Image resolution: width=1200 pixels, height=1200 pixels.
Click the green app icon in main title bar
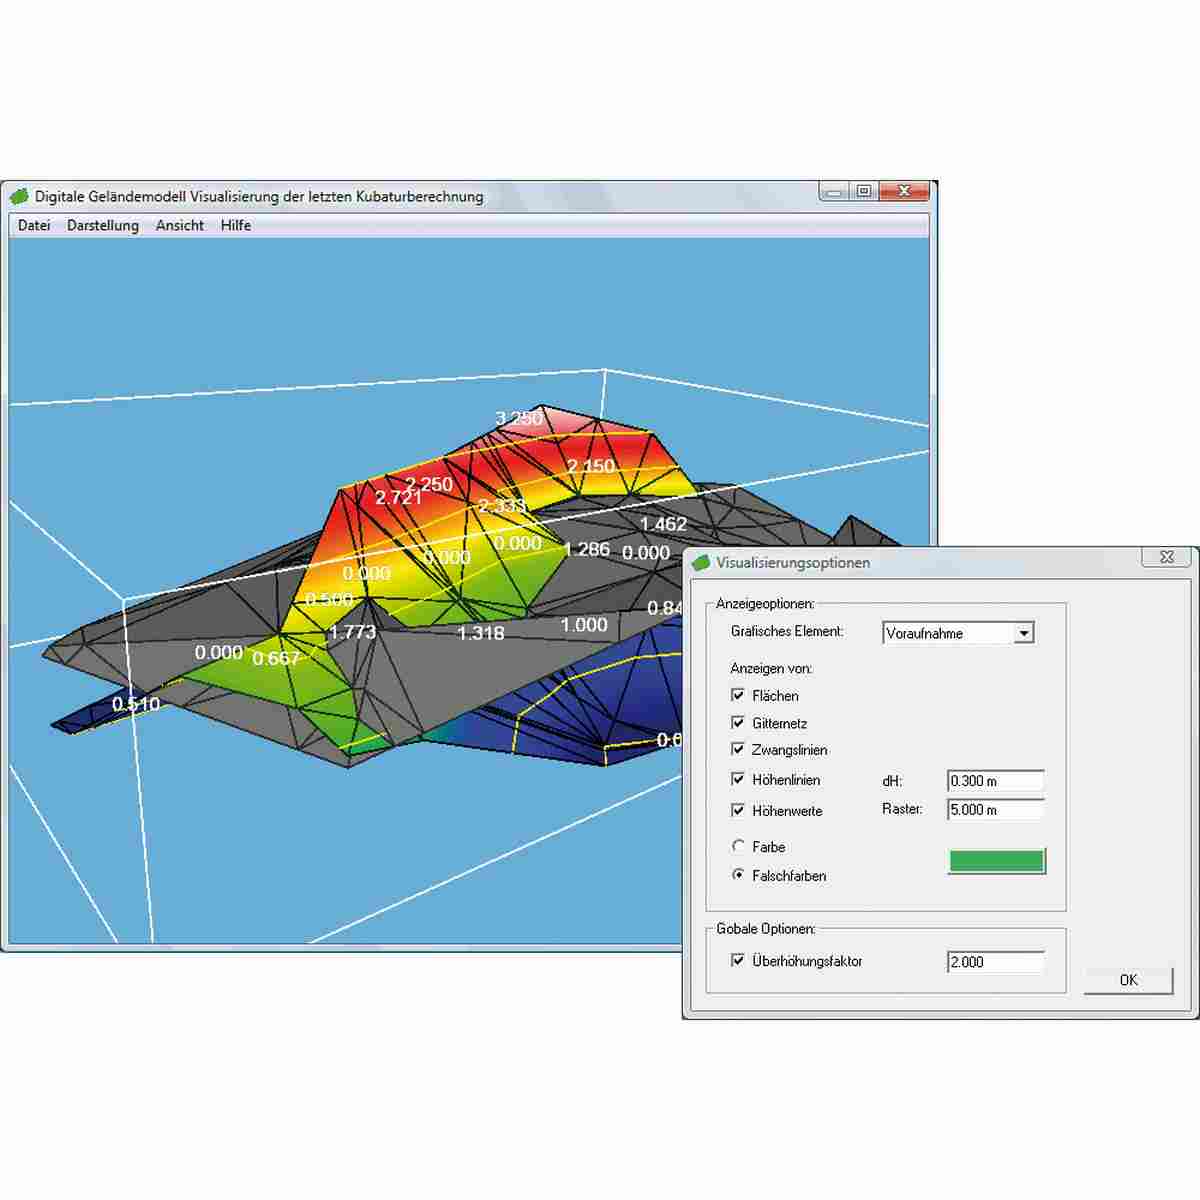19,197
